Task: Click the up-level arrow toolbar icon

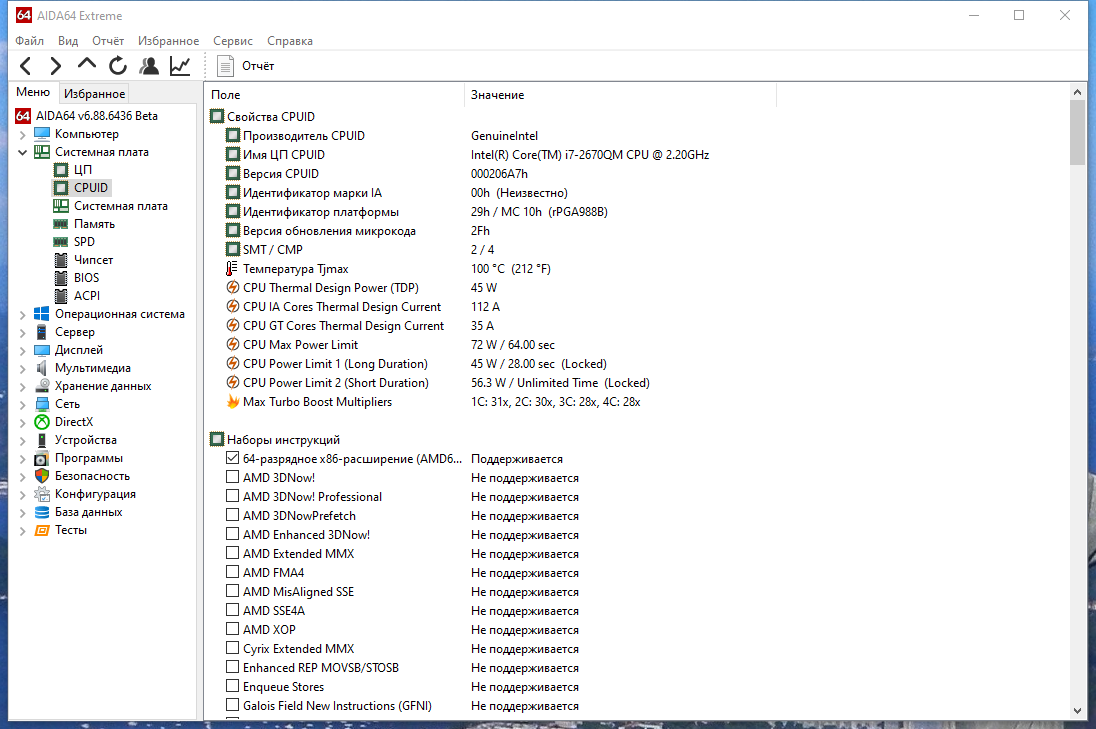Action: [x=87, y=64]
